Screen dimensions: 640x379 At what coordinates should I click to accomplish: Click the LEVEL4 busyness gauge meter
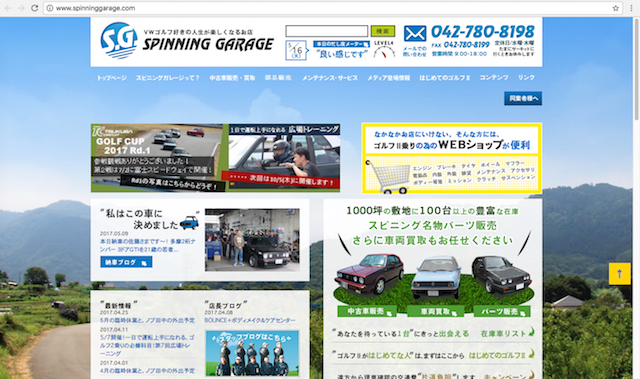(384, 49)
